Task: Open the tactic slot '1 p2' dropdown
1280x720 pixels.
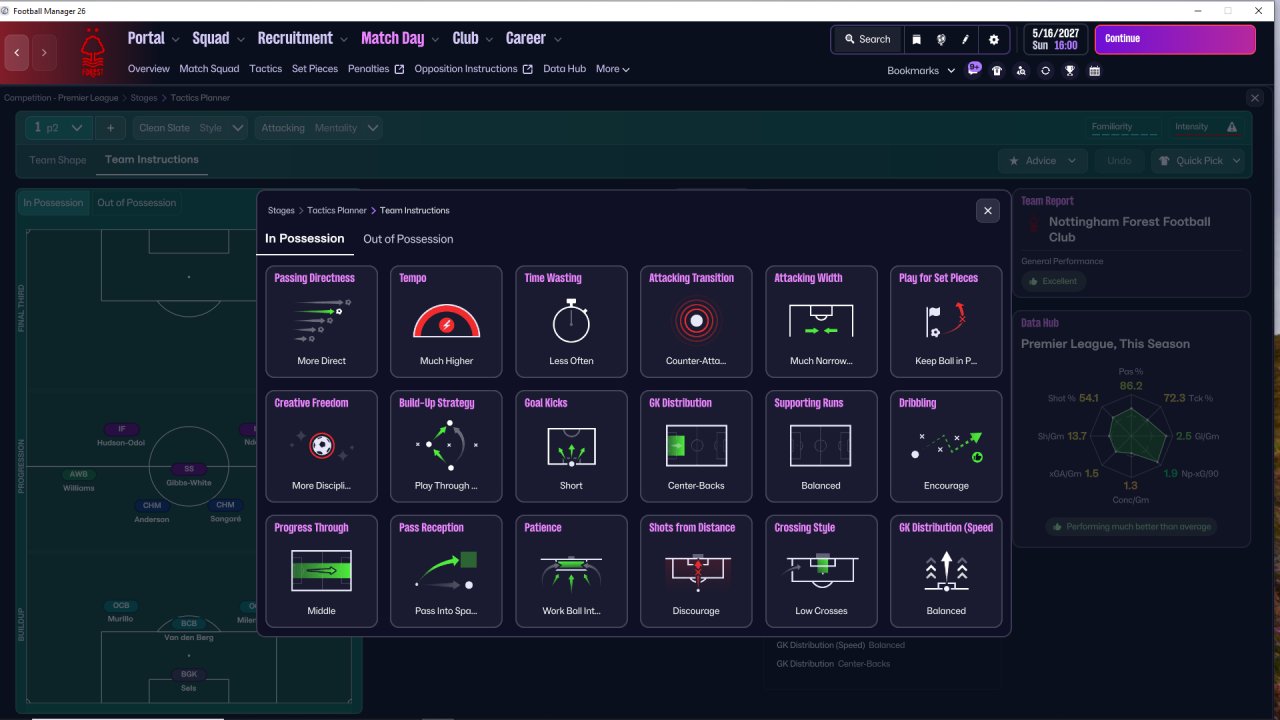Action: tap(59, 128)
